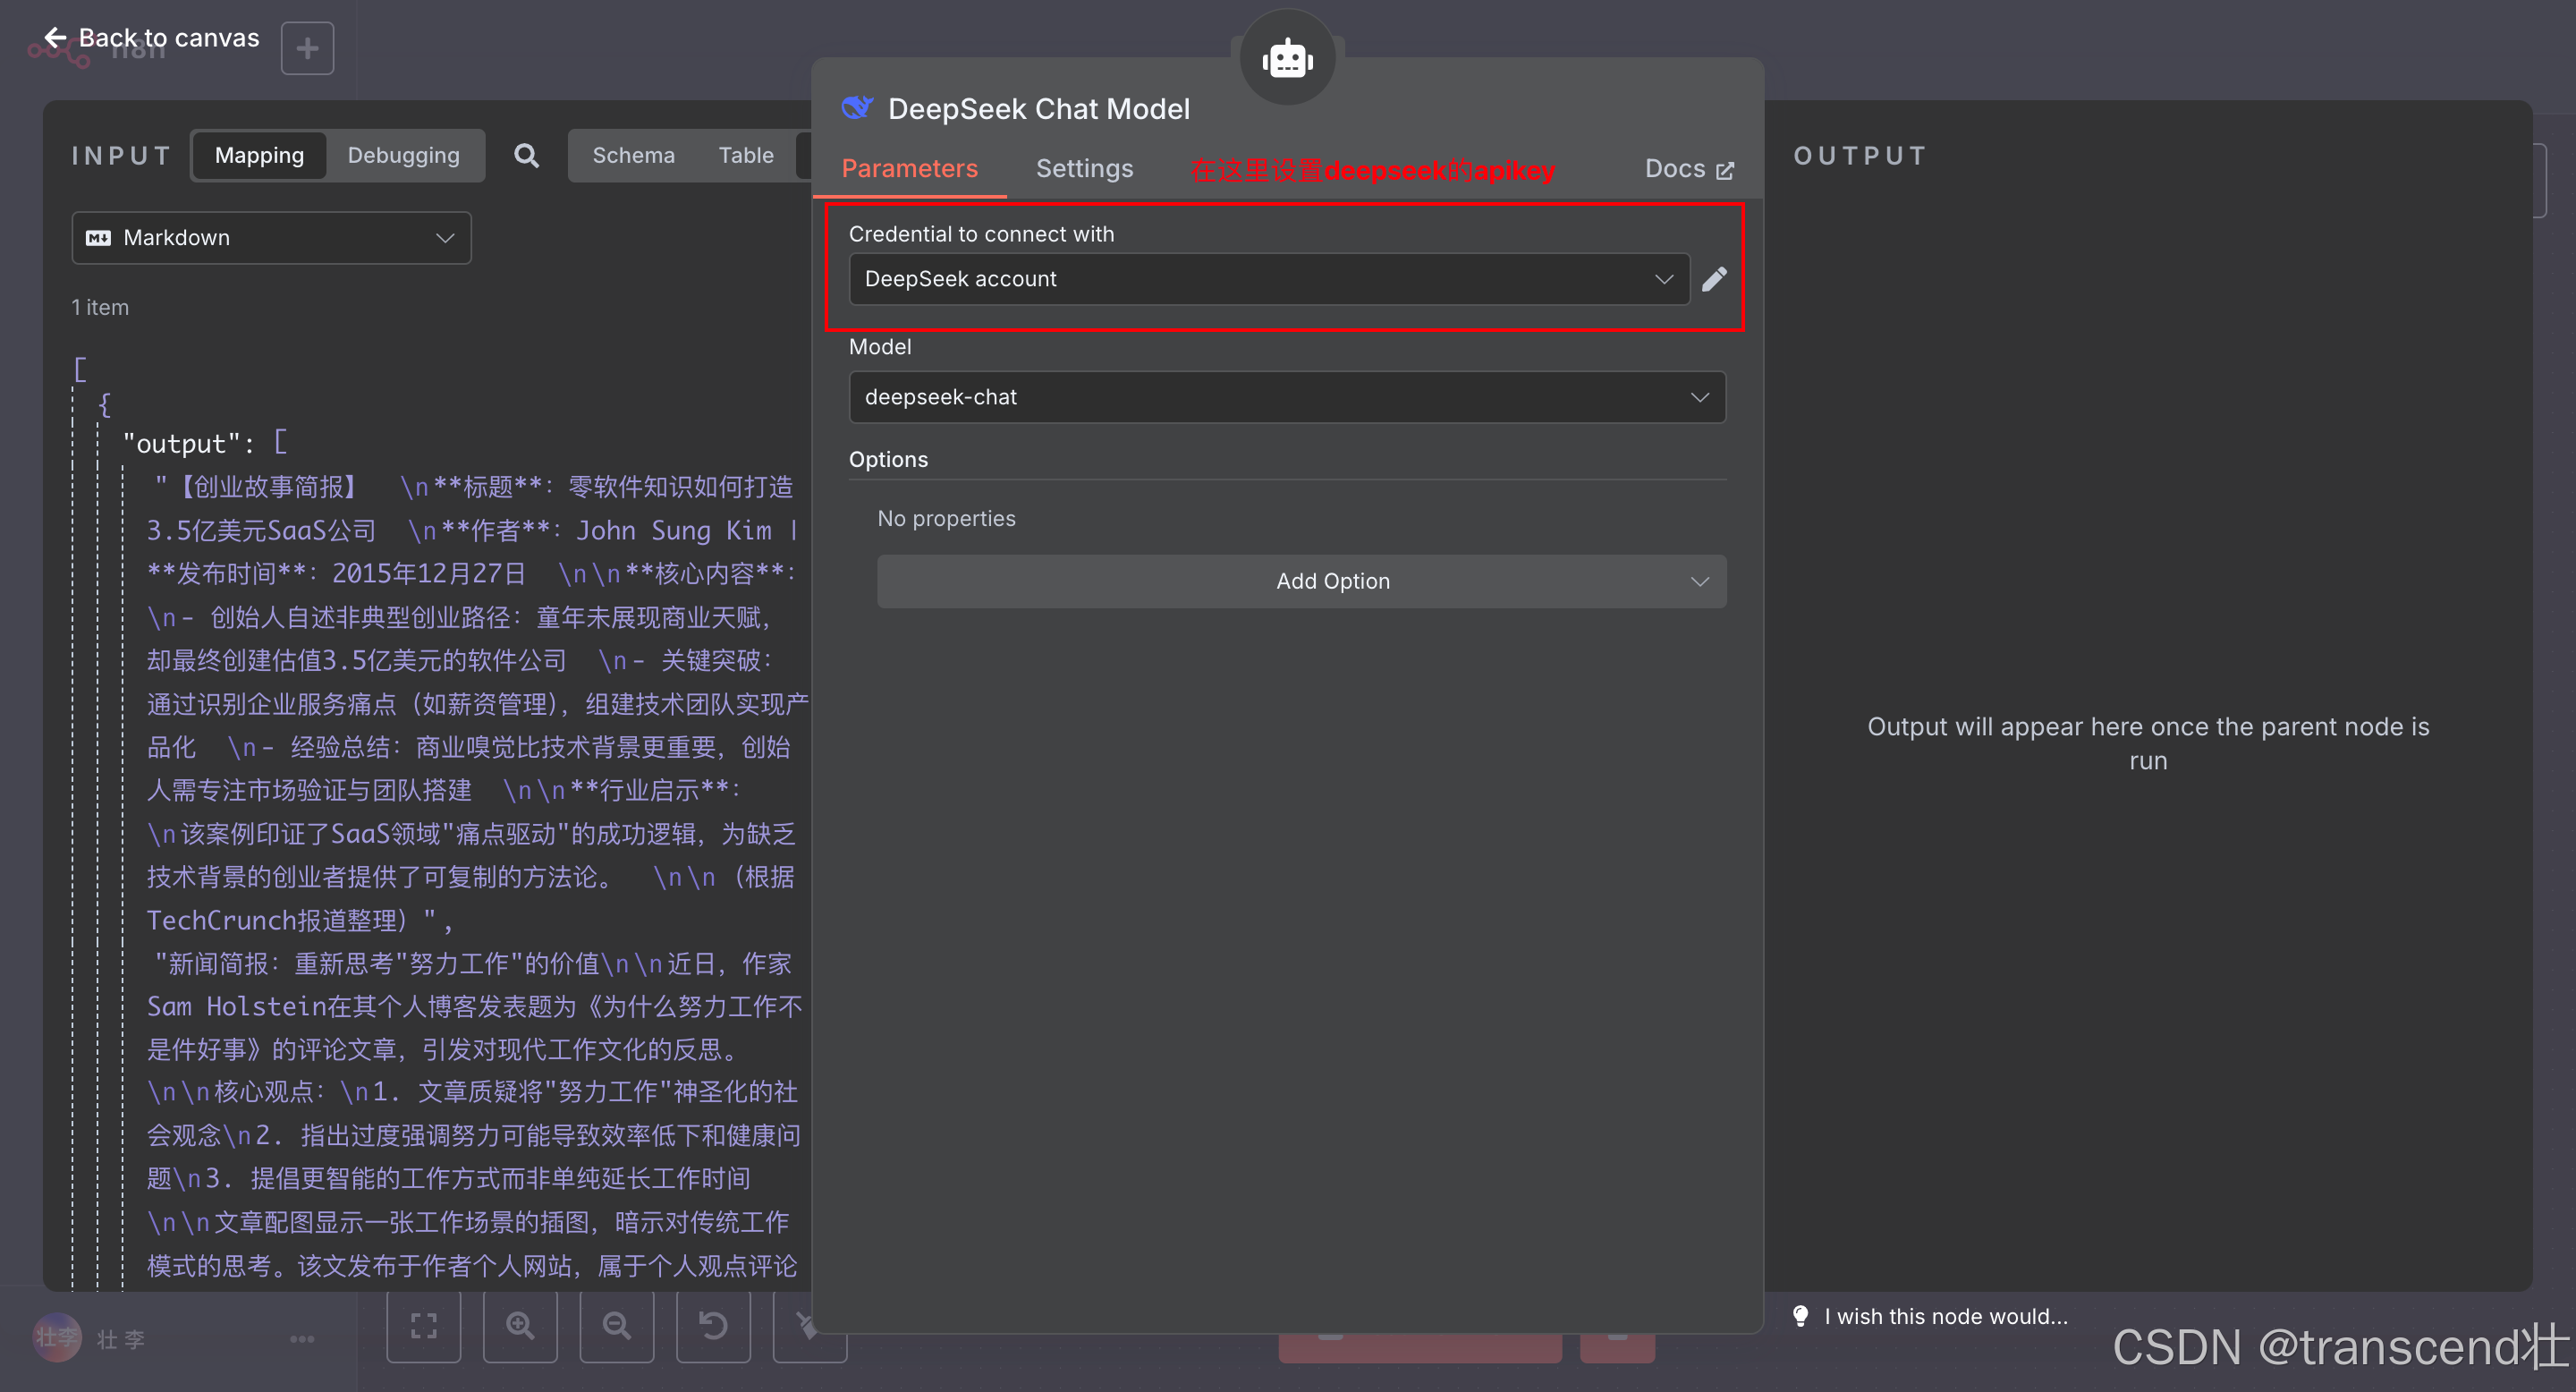Click the user avatar 壮李

tap(57, 1337)
